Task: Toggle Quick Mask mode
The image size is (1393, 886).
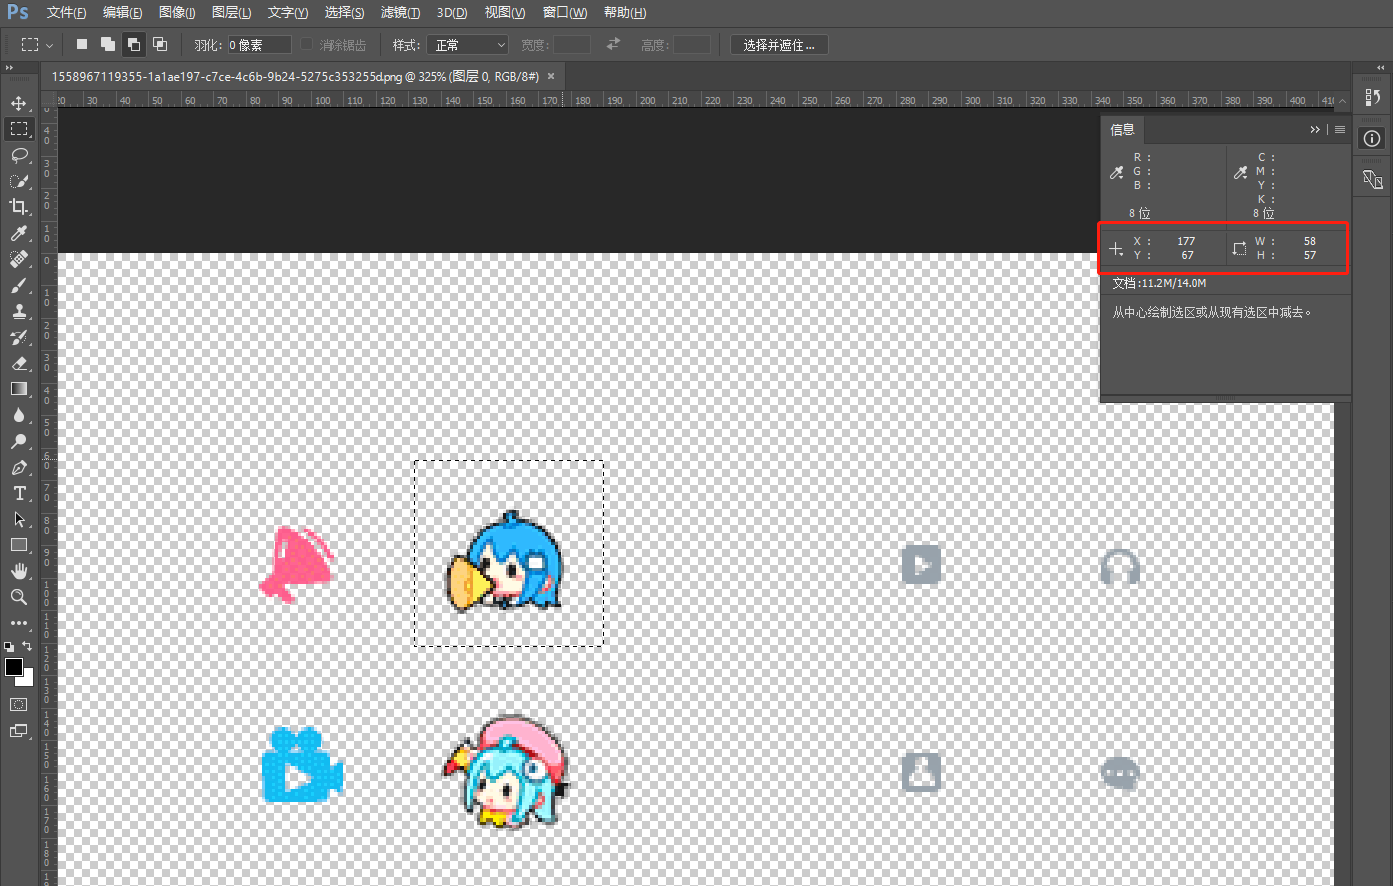Action: [19, 705]
